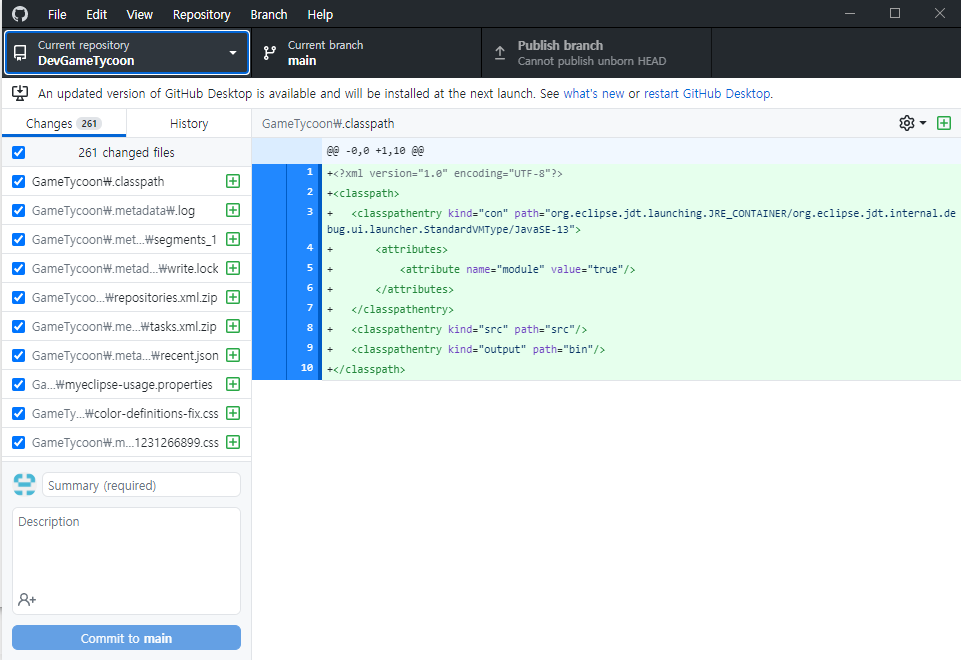
Task: Select GameTycoon₩.classpath file name in list
Action: click(98, 181)
